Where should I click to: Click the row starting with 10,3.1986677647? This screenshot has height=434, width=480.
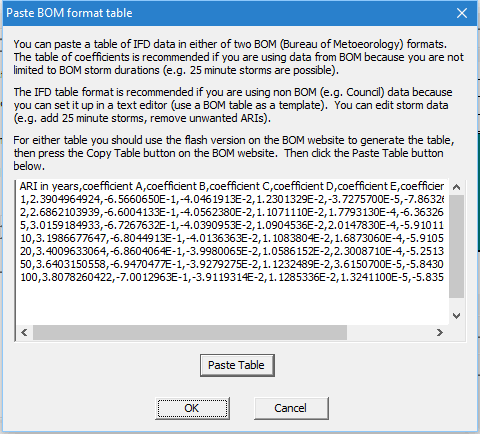(232, 238)
